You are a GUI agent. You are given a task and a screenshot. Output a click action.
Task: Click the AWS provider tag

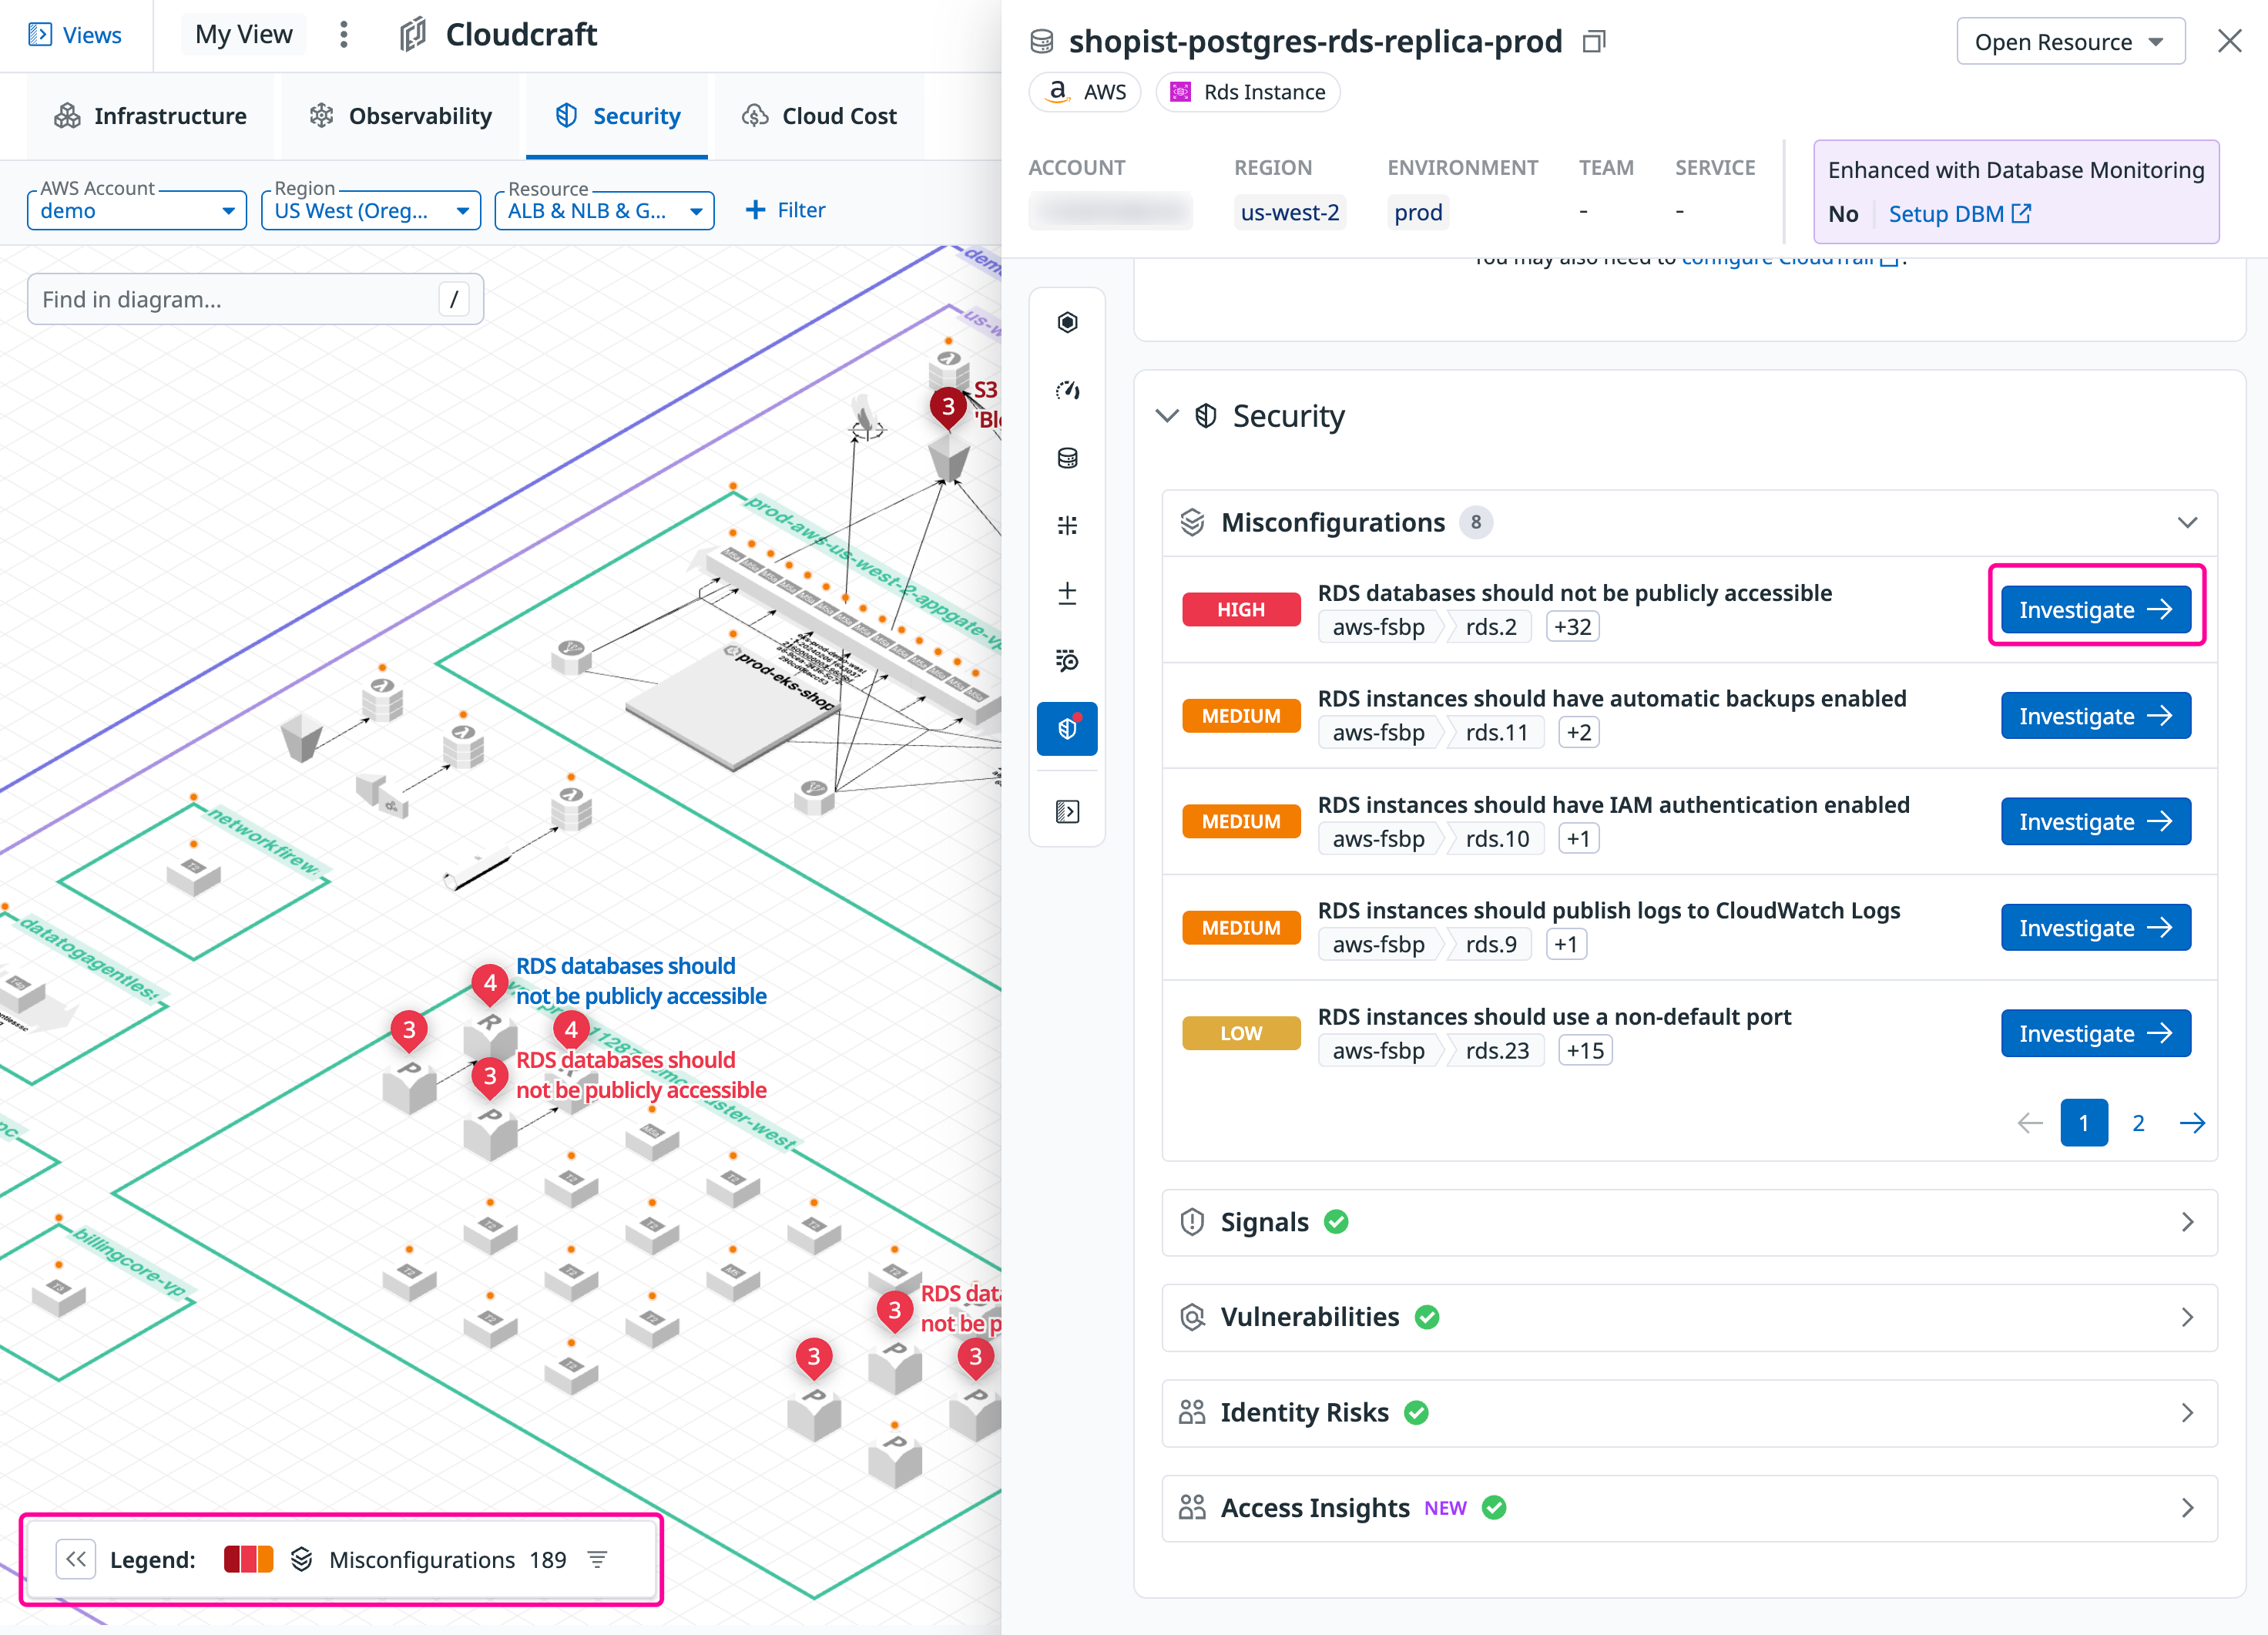1085,92
